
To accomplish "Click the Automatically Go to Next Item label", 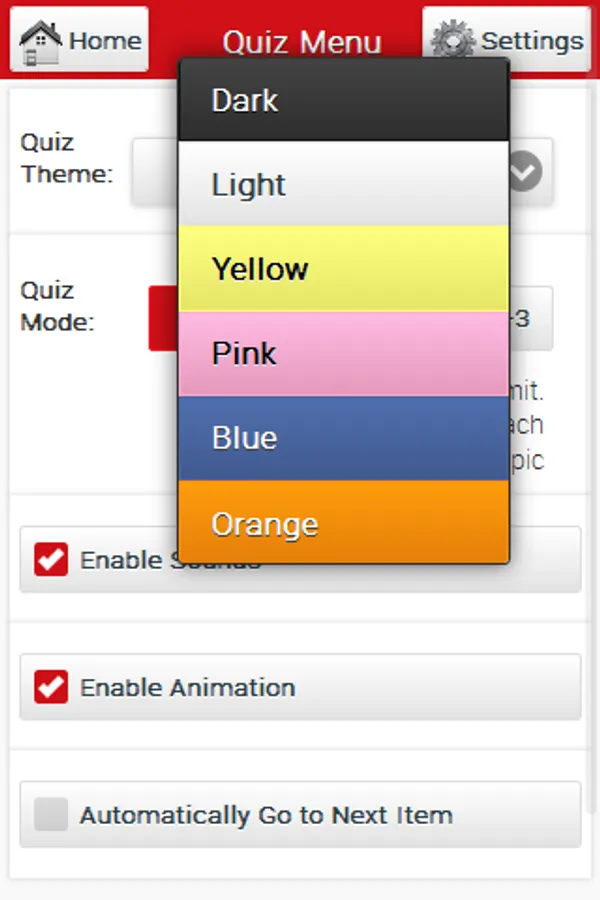I will [266, 815].
